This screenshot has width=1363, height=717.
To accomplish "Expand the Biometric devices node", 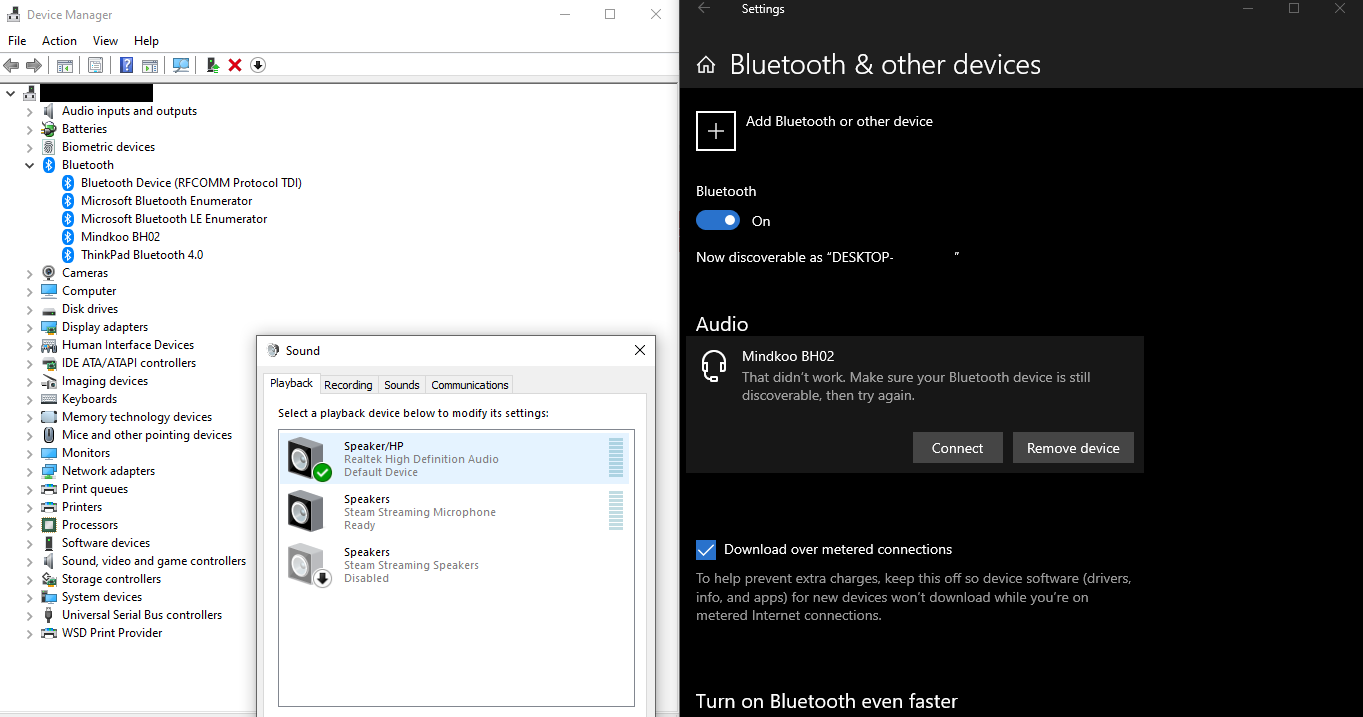I will pos(30,147).
